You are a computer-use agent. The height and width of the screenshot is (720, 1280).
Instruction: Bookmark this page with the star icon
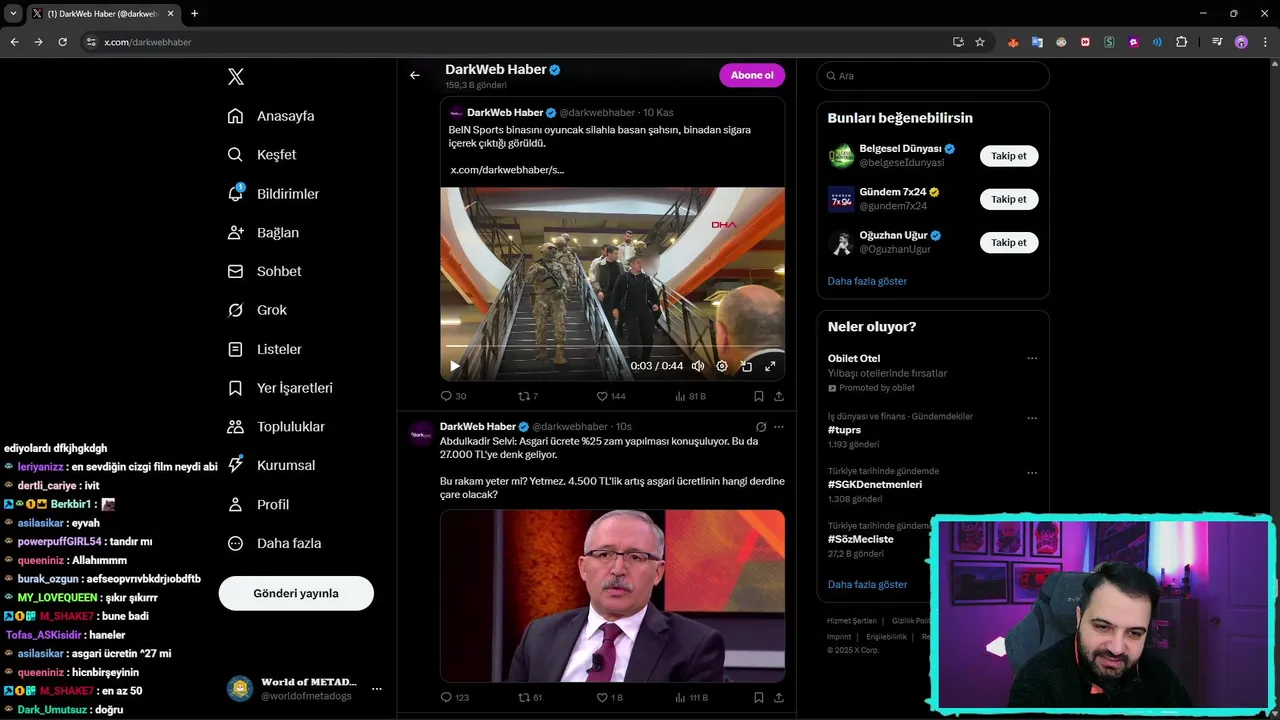[x=980, y=42]
